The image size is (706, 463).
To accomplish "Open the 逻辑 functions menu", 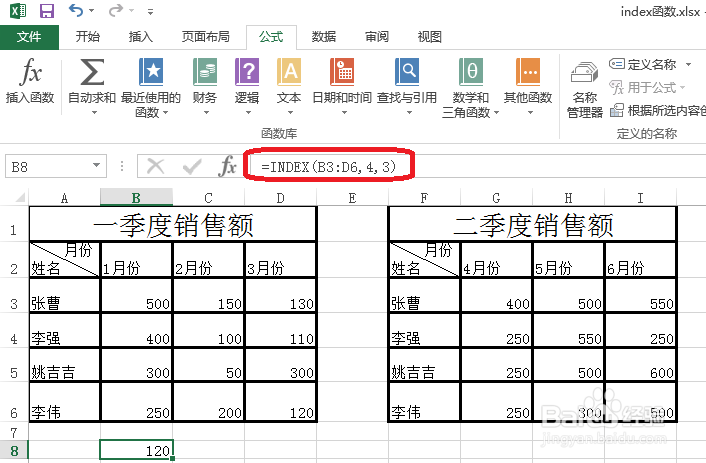I will pyautogui.click(x=247, y=86).
